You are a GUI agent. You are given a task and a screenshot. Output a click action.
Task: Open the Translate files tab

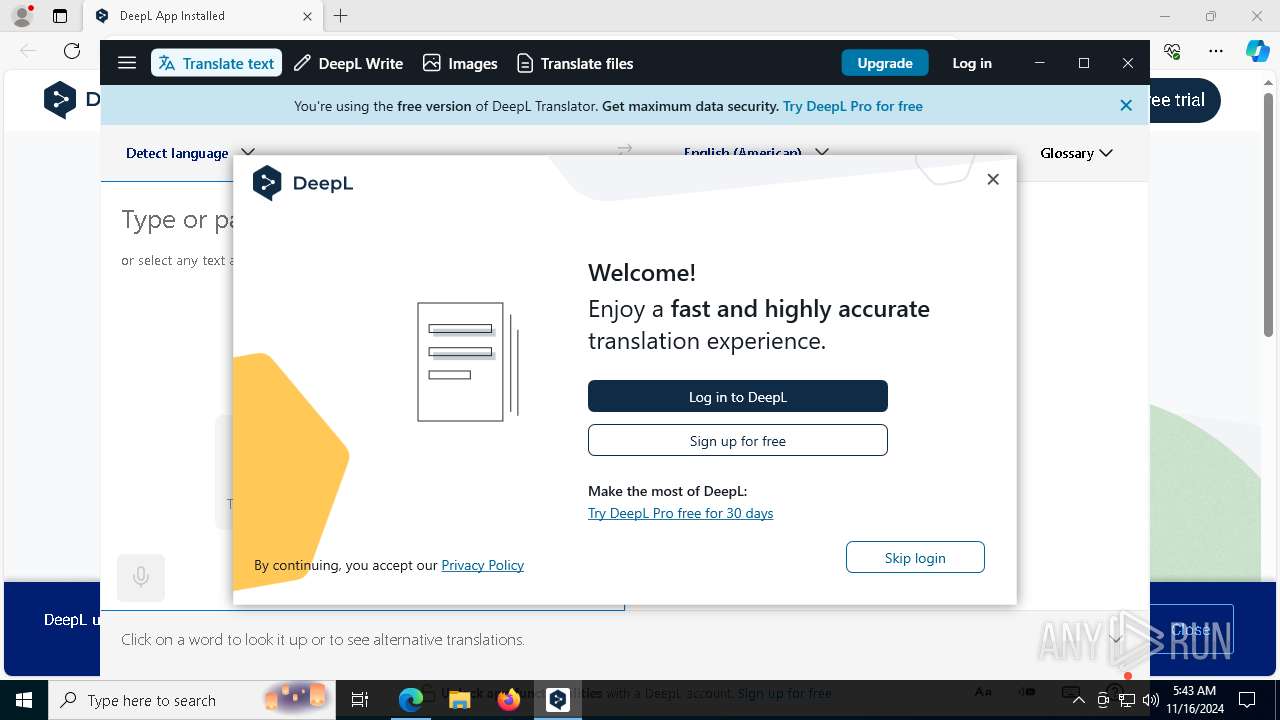(x=575, y=63)
